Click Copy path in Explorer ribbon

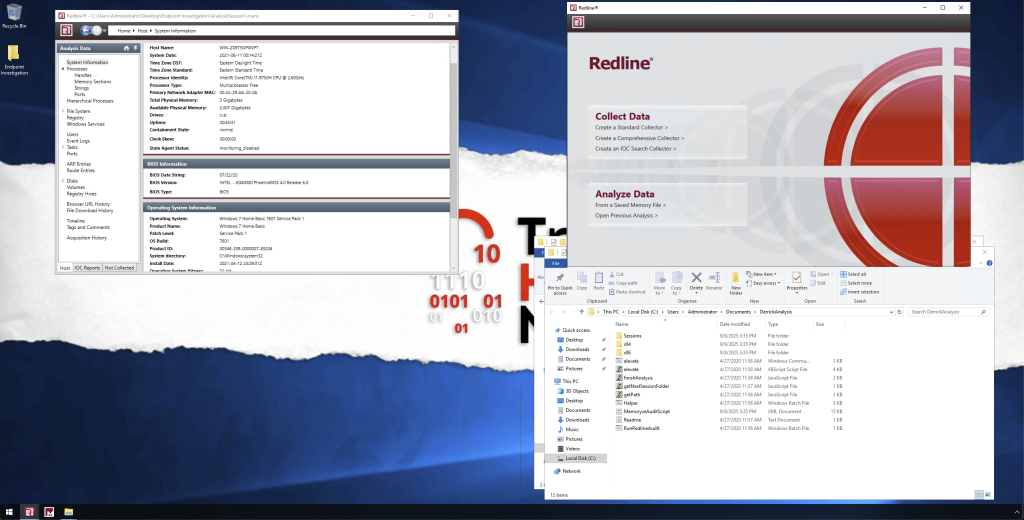tap(623, 283)
